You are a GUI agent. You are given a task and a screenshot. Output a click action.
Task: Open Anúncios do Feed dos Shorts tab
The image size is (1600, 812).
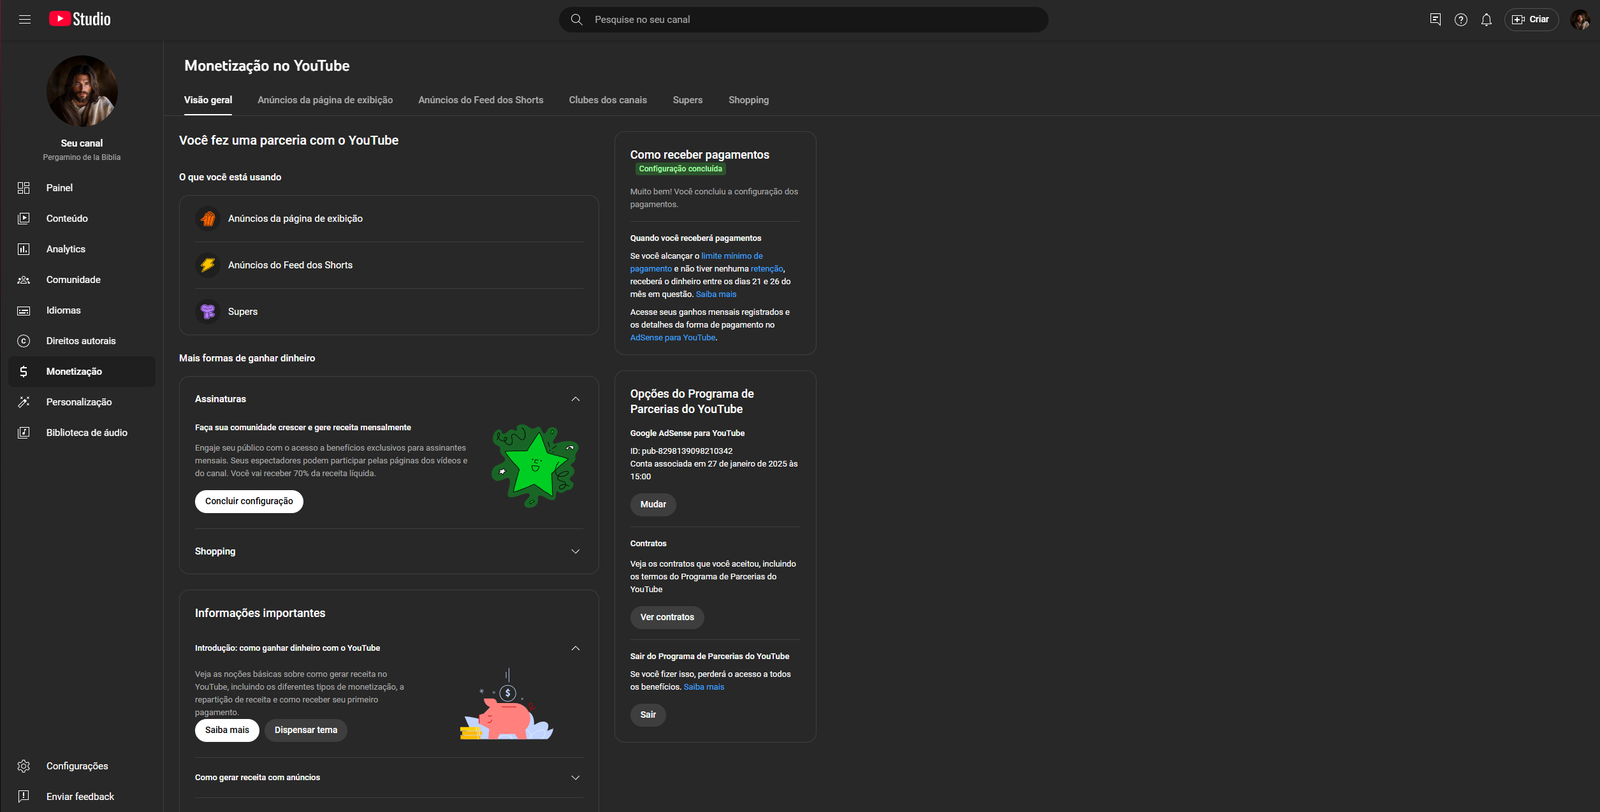tap(481, 100)
